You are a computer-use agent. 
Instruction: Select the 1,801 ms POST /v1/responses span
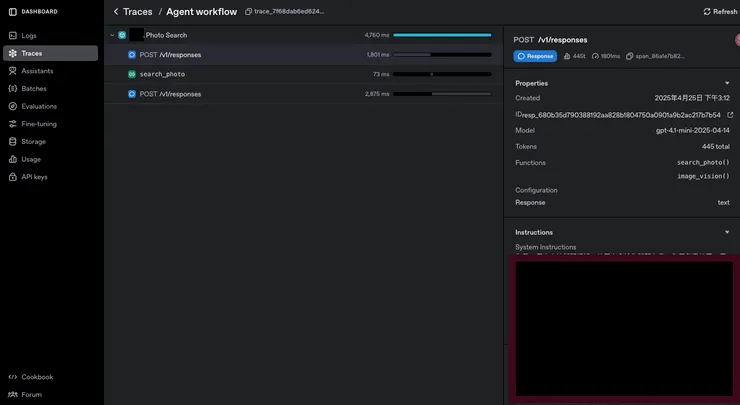click(x=303, y=55)
